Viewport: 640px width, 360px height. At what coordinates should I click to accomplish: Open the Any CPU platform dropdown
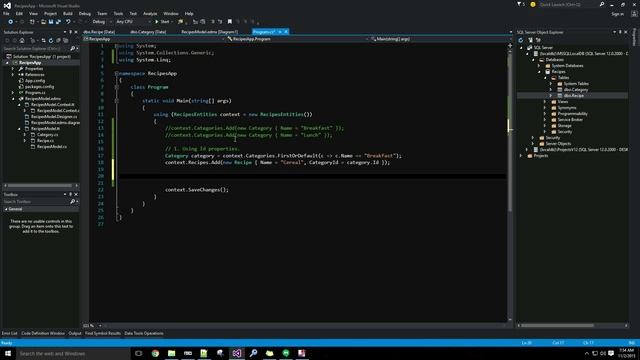[x=133, y=22]
